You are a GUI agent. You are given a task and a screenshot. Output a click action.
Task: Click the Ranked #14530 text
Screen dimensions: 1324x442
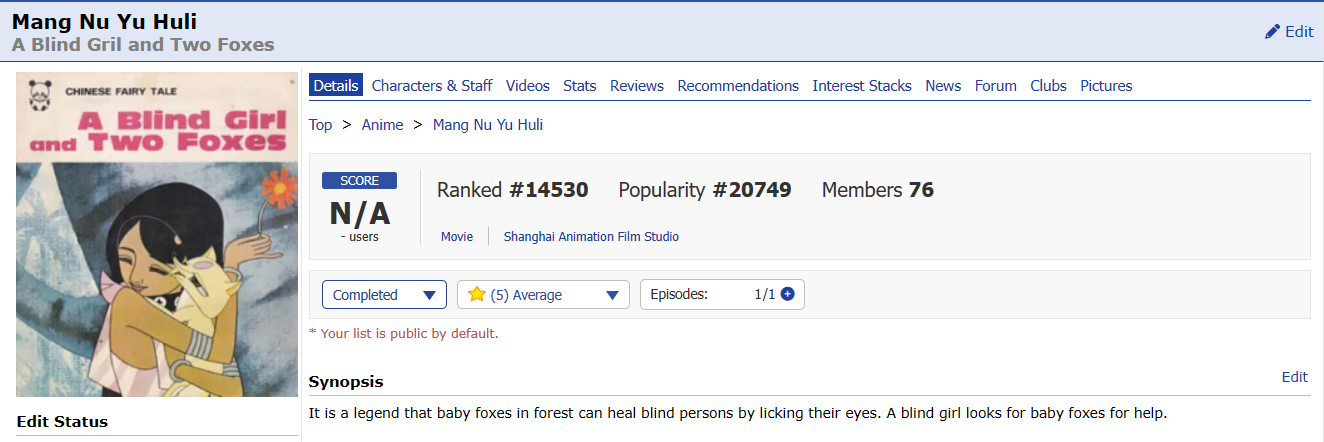513,190
